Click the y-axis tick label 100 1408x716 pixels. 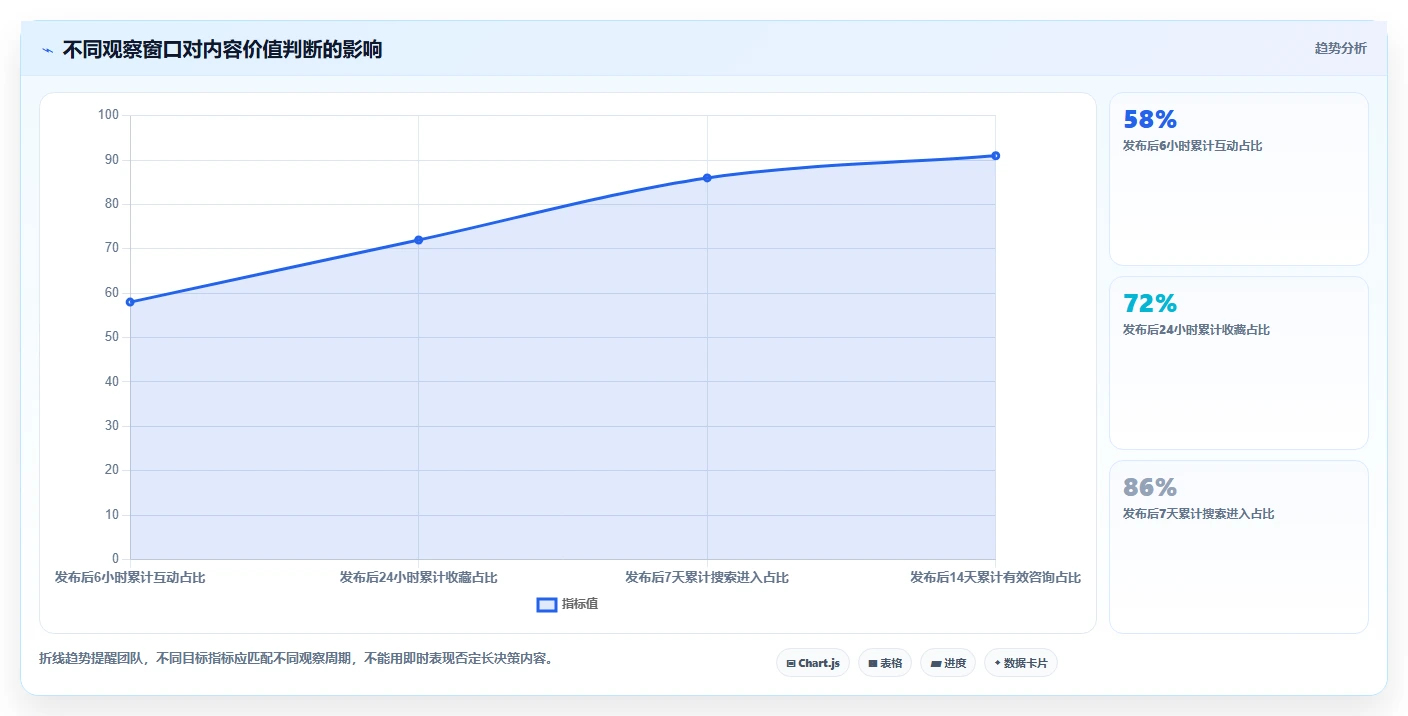[108, 115]
